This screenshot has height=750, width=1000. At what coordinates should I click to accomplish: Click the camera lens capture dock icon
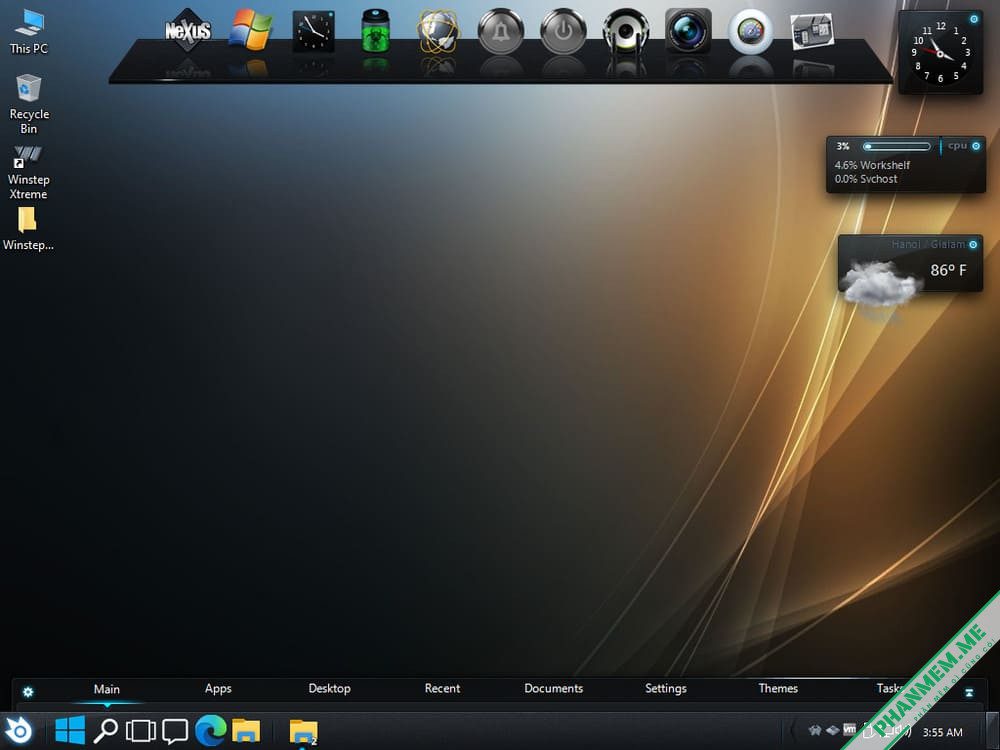(x=688, y=31)
